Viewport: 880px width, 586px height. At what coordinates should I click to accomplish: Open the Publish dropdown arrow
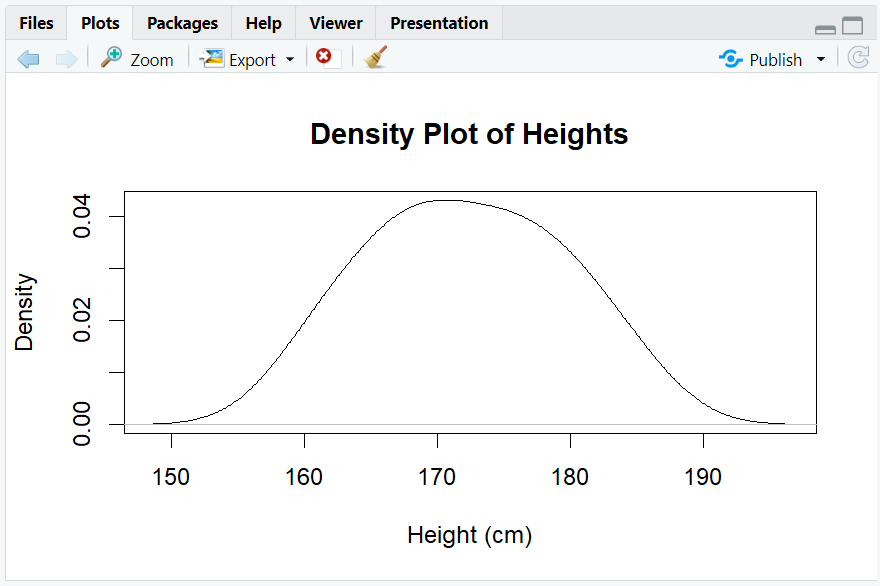[820, 58]
